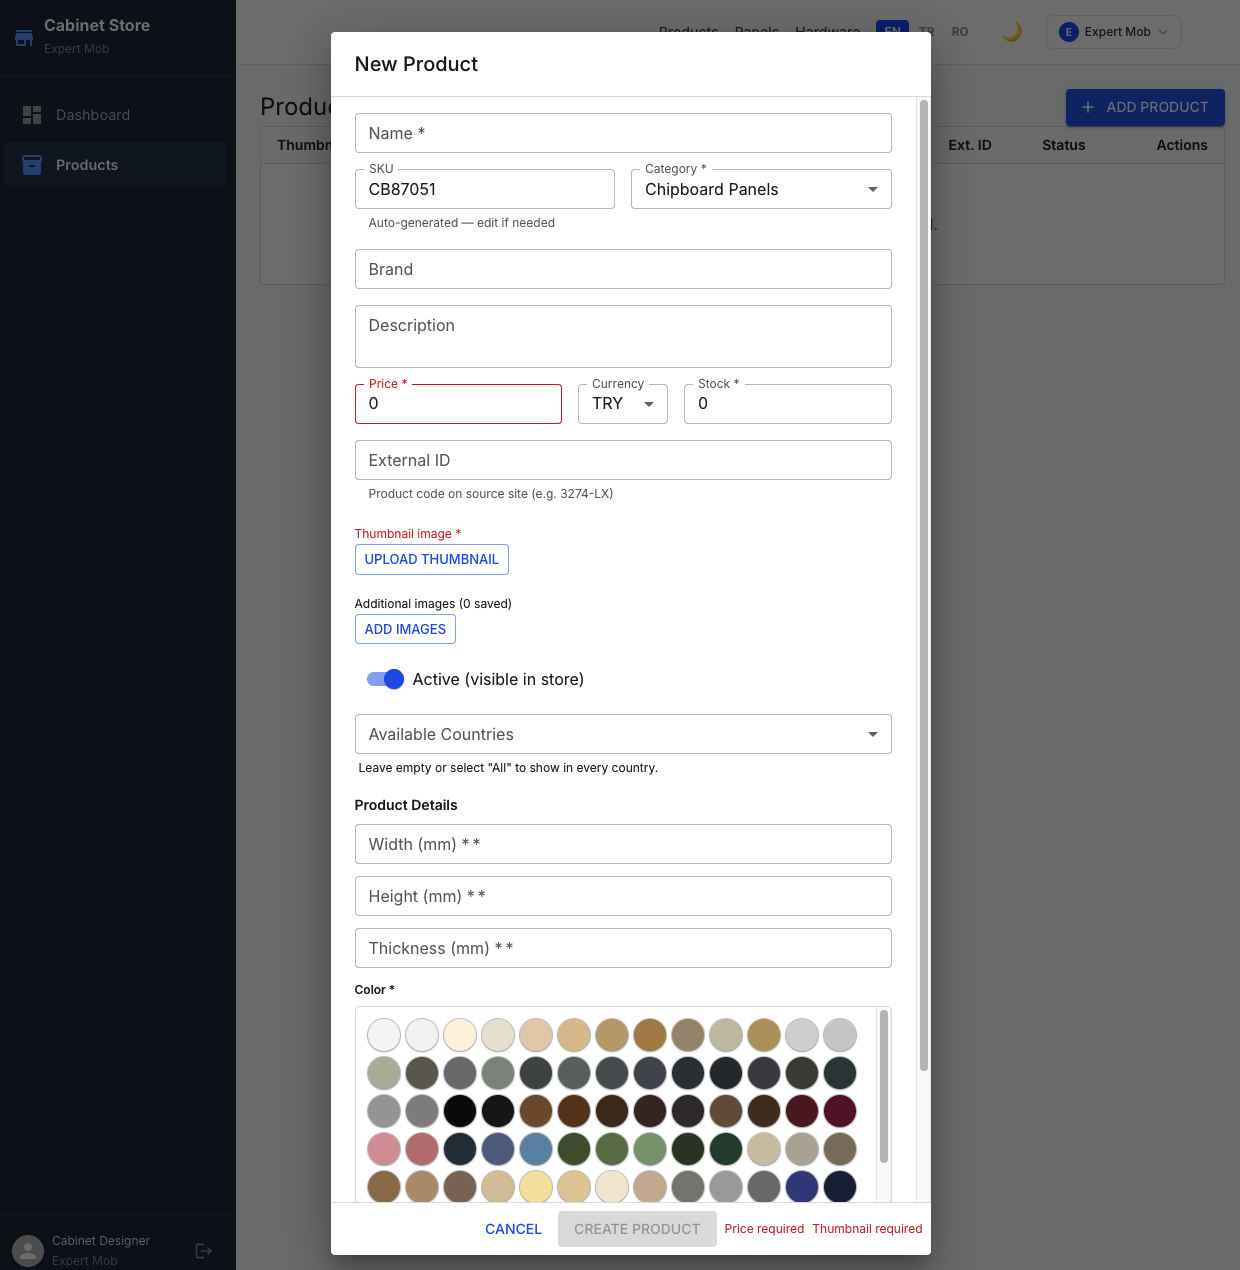1240x1270 pixels.
Task: Click into the SKU field CB87051
Action: click(x=485, y=189)
